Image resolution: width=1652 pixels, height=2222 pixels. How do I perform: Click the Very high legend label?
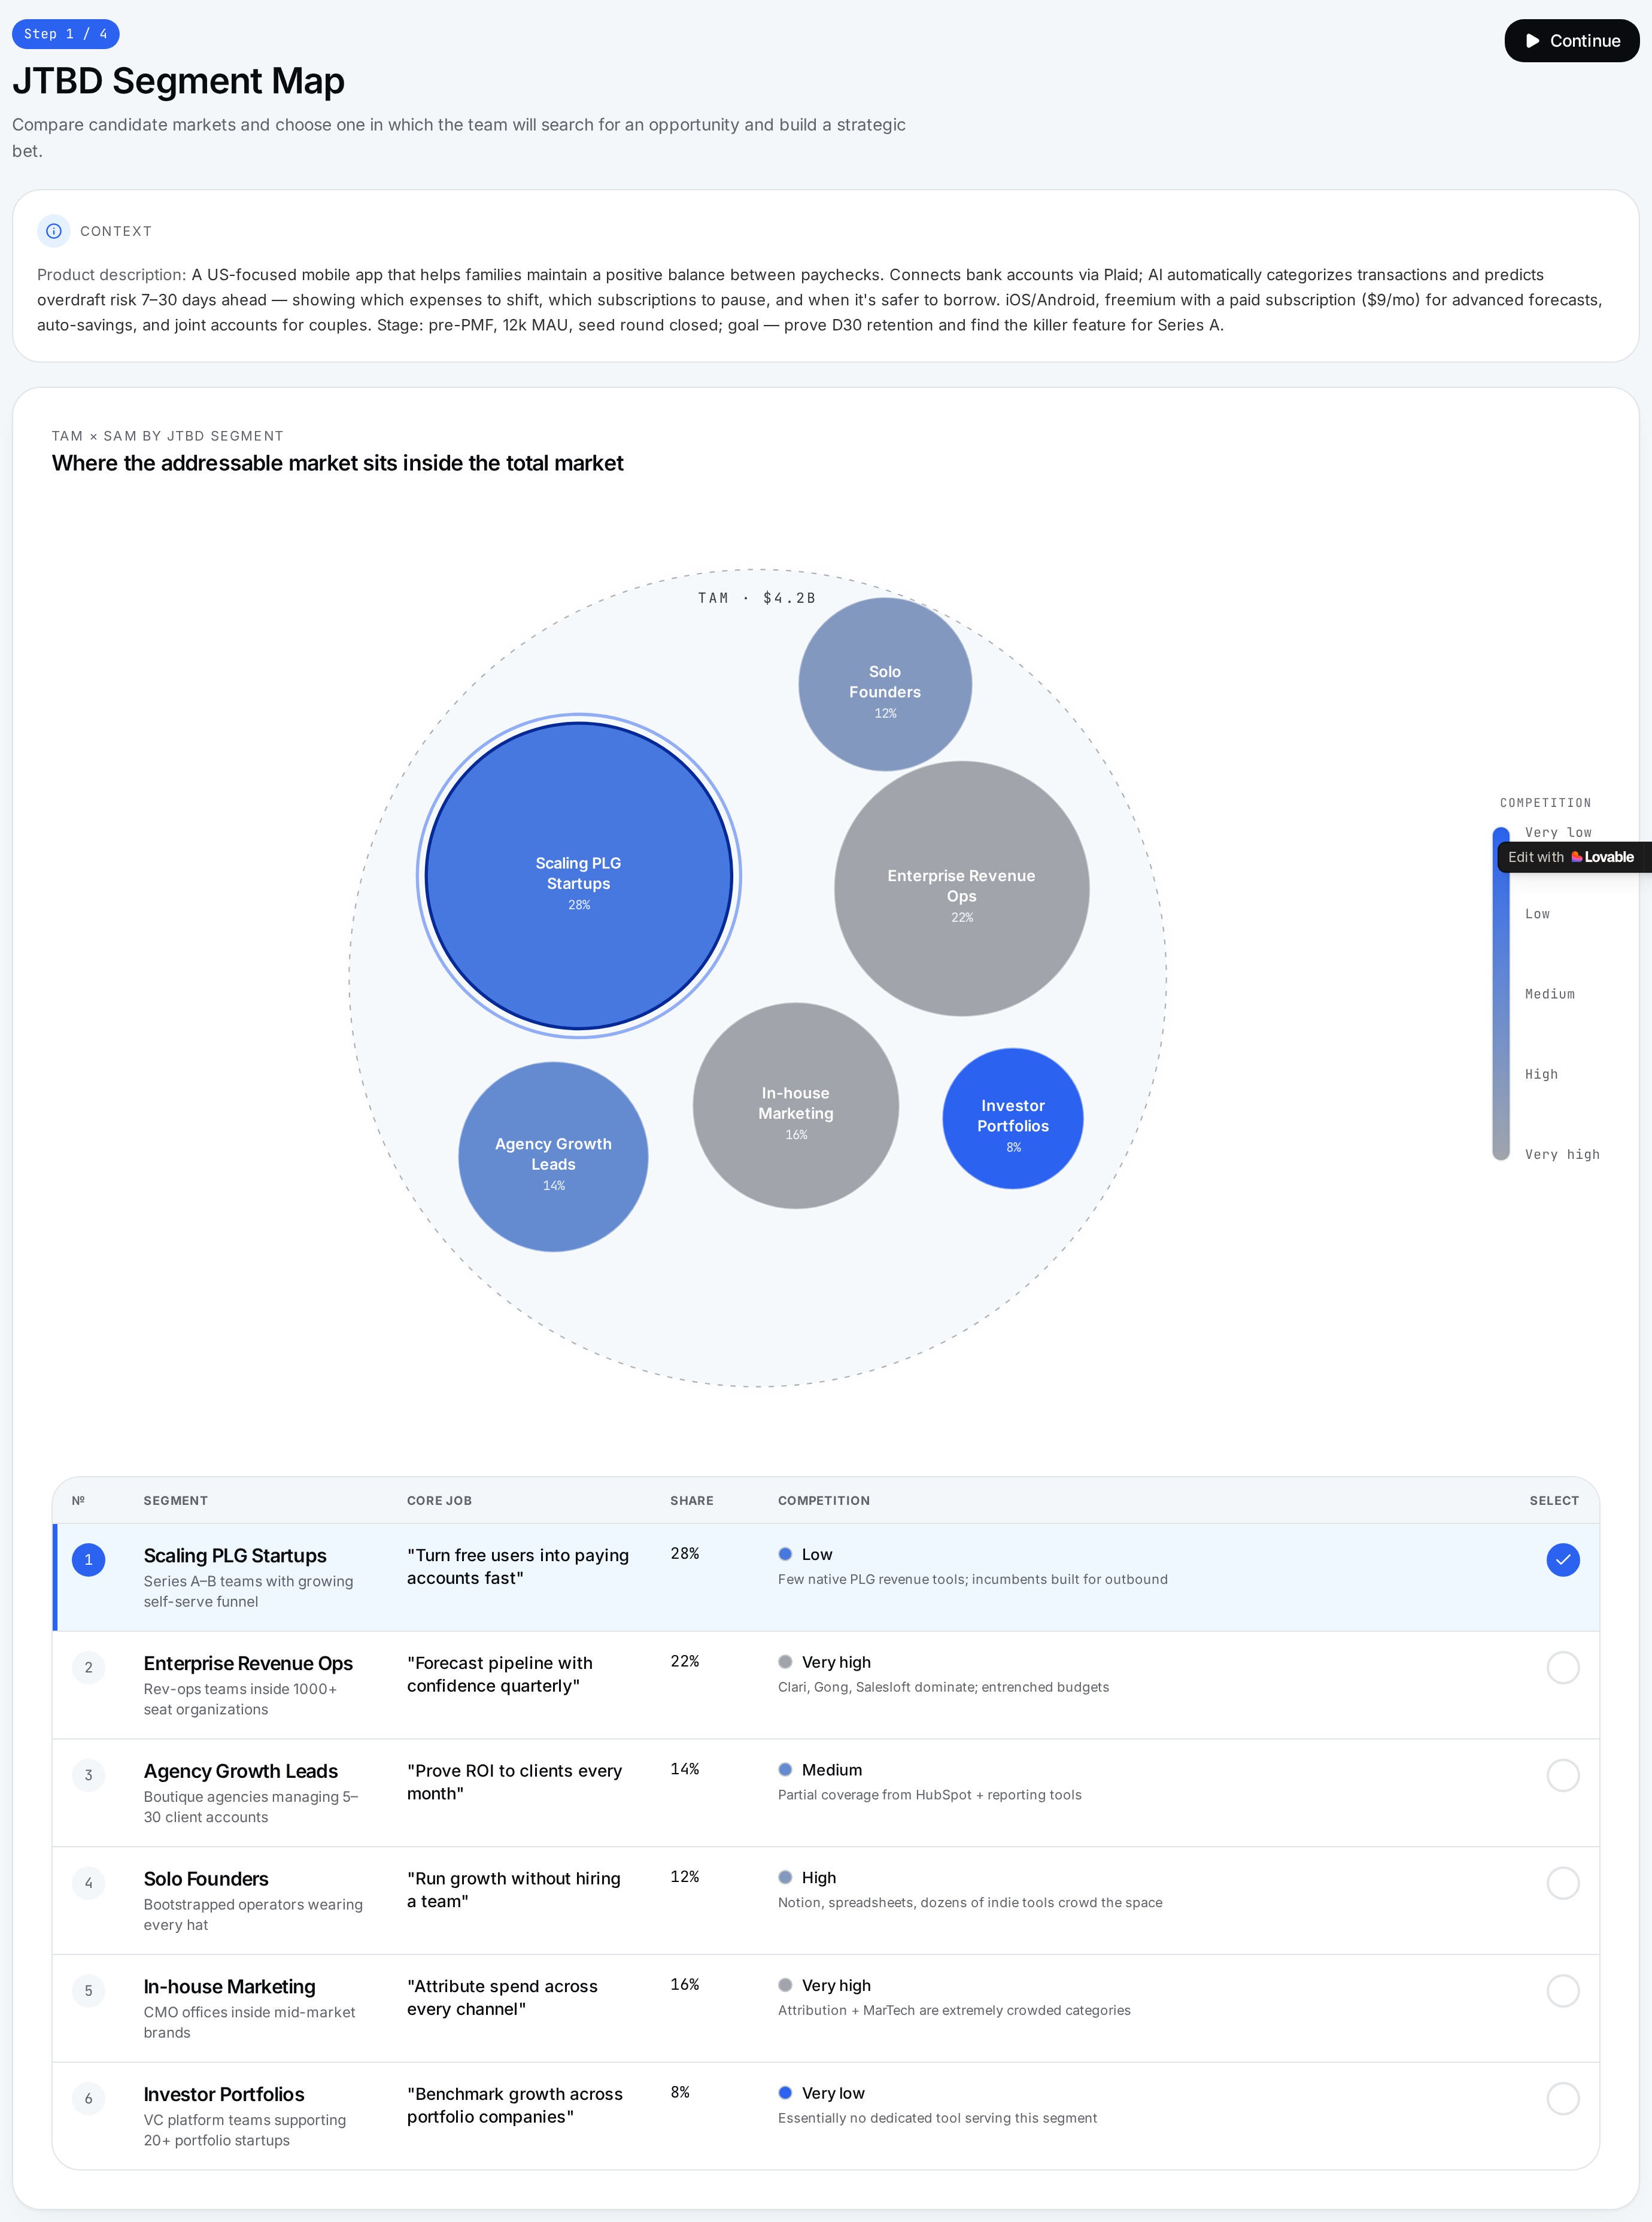pyautogui.click(x=1562, y=1154)
